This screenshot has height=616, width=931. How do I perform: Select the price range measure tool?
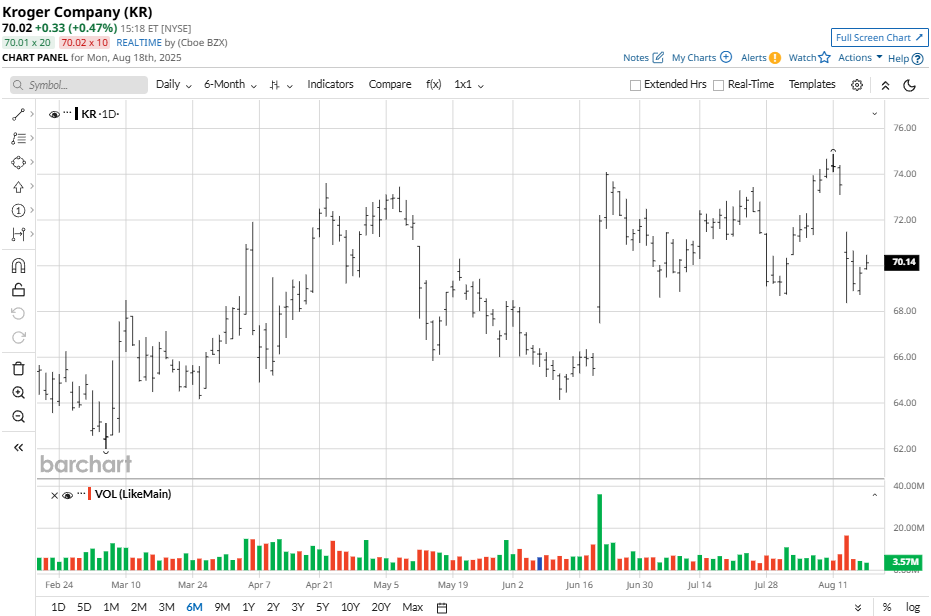coord(18,234)
